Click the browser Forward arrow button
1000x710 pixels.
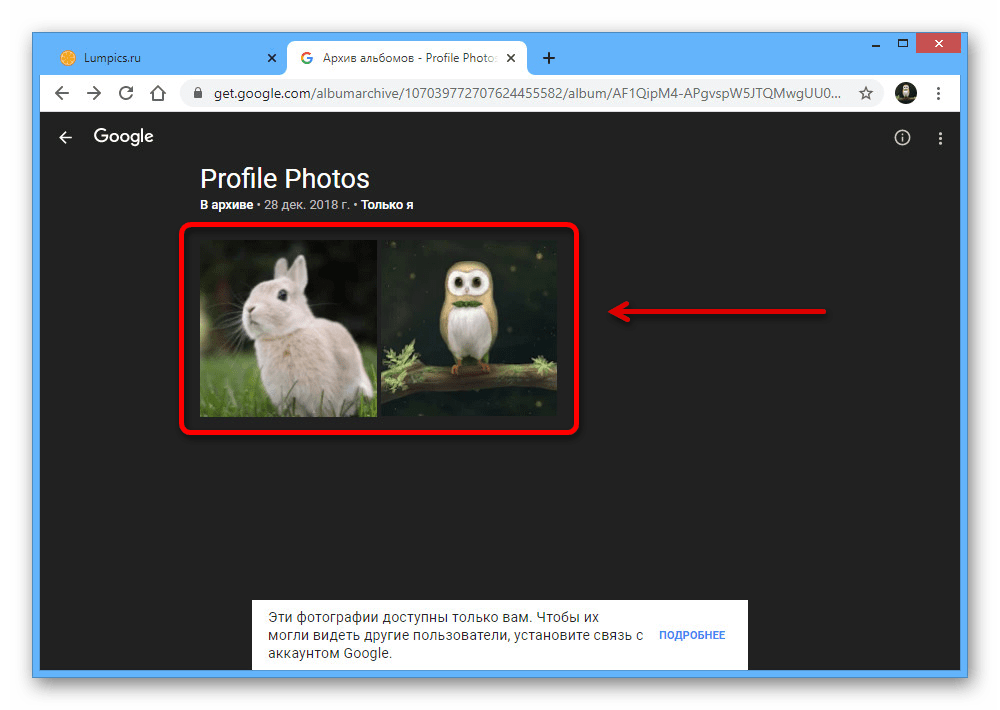[x=94, y=93]
